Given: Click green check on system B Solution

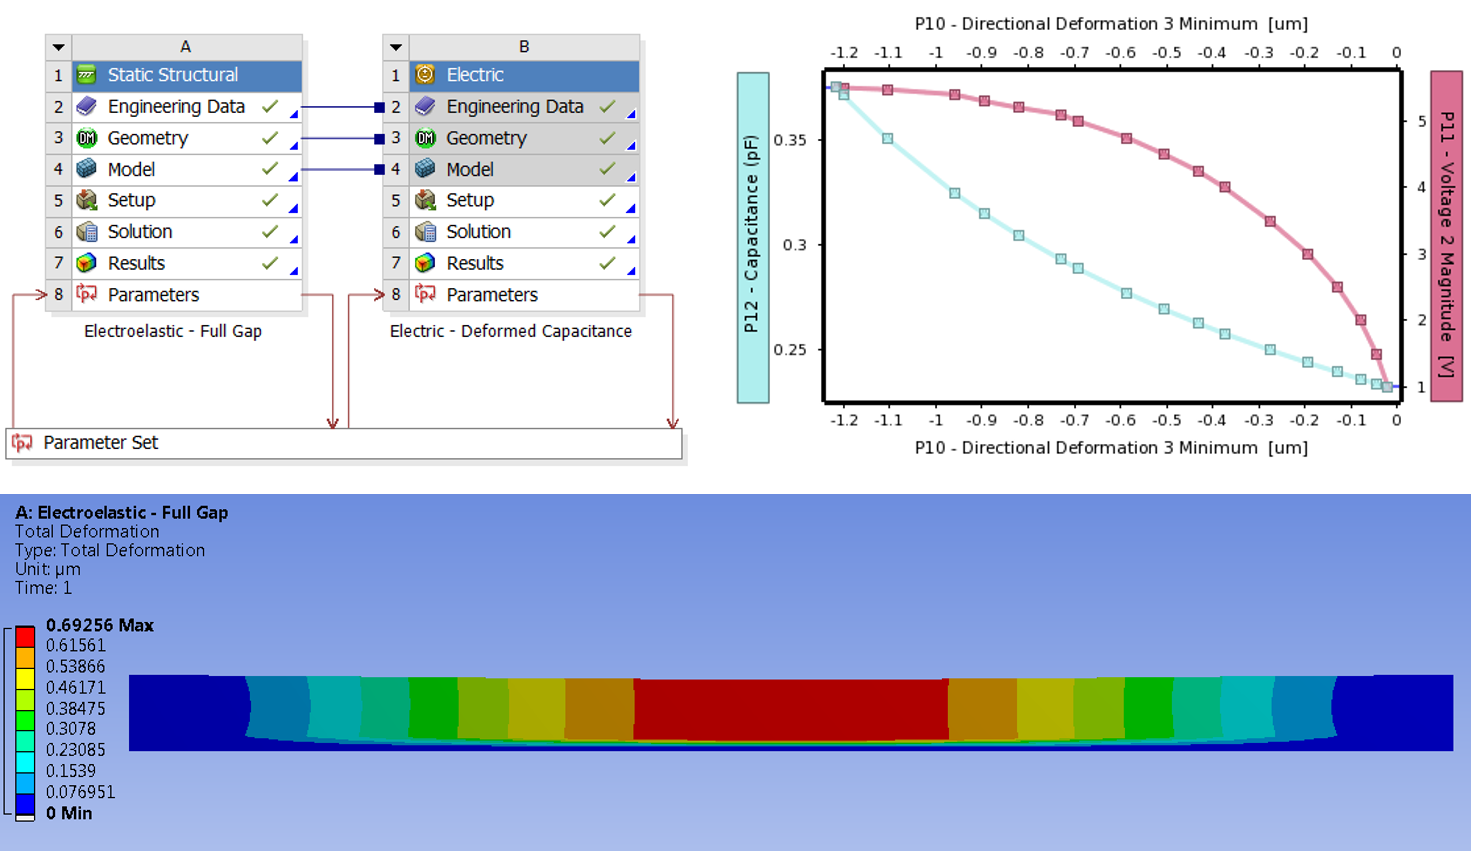Looking at the screenshot, I should pyautogui.click(x=607, y=232).
